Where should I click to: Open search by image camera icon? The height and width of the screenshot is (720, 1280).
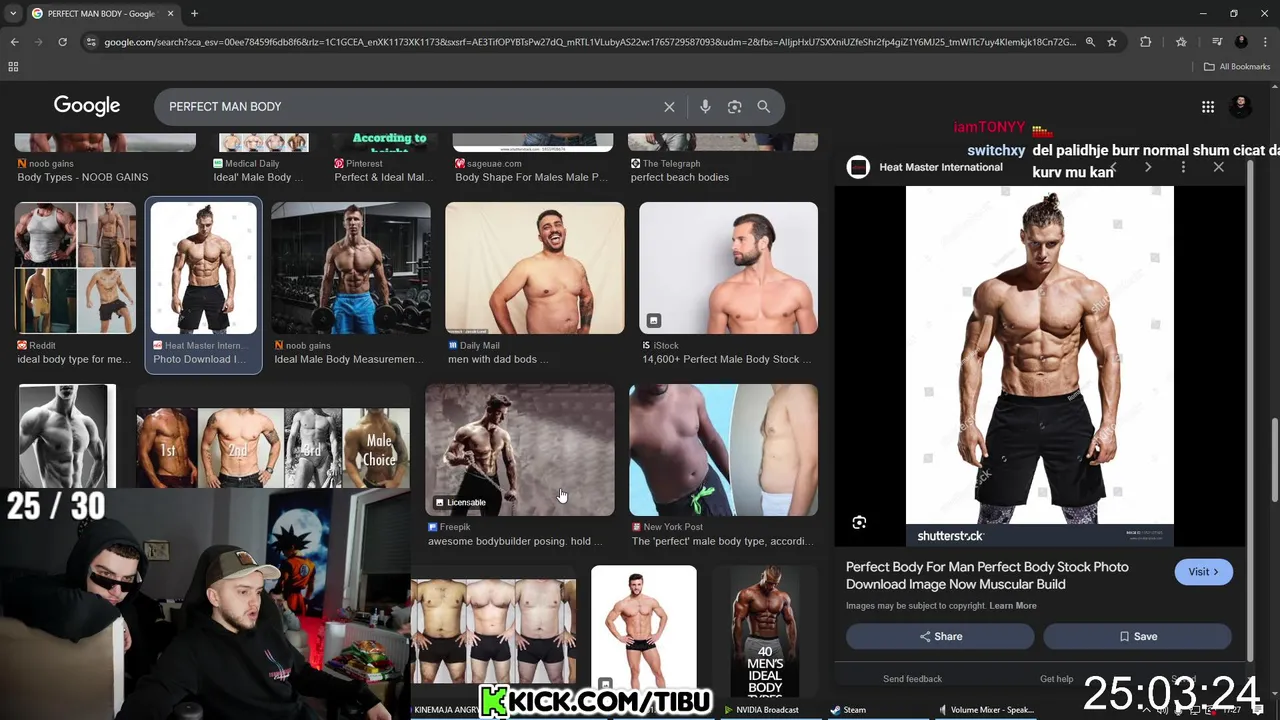pos(735,107)
